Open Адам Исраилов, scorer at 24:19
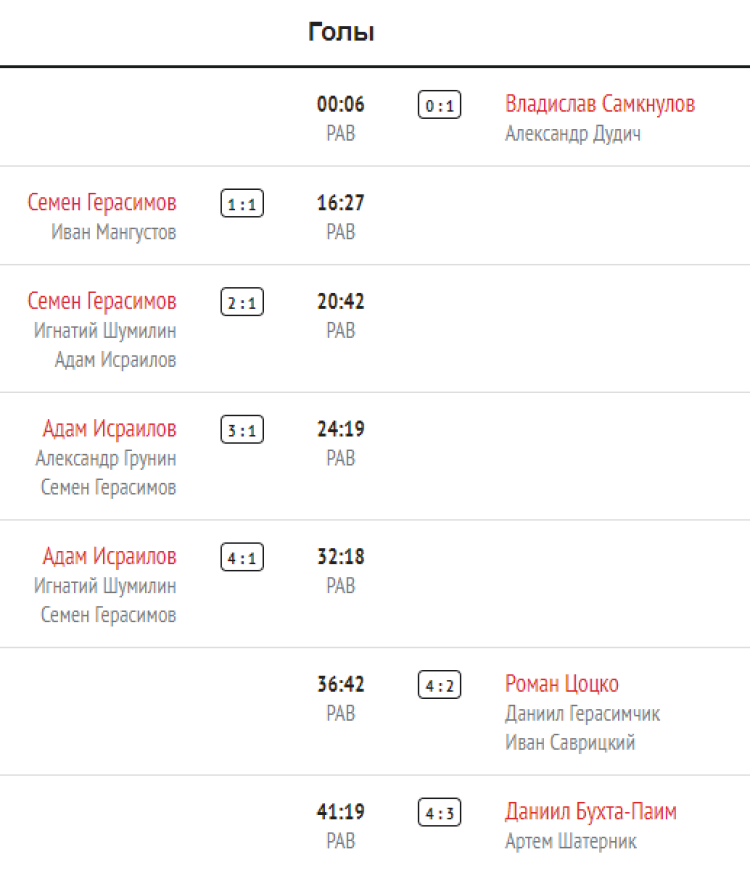This screenshot has width=750, height=873. coord(110,429)
